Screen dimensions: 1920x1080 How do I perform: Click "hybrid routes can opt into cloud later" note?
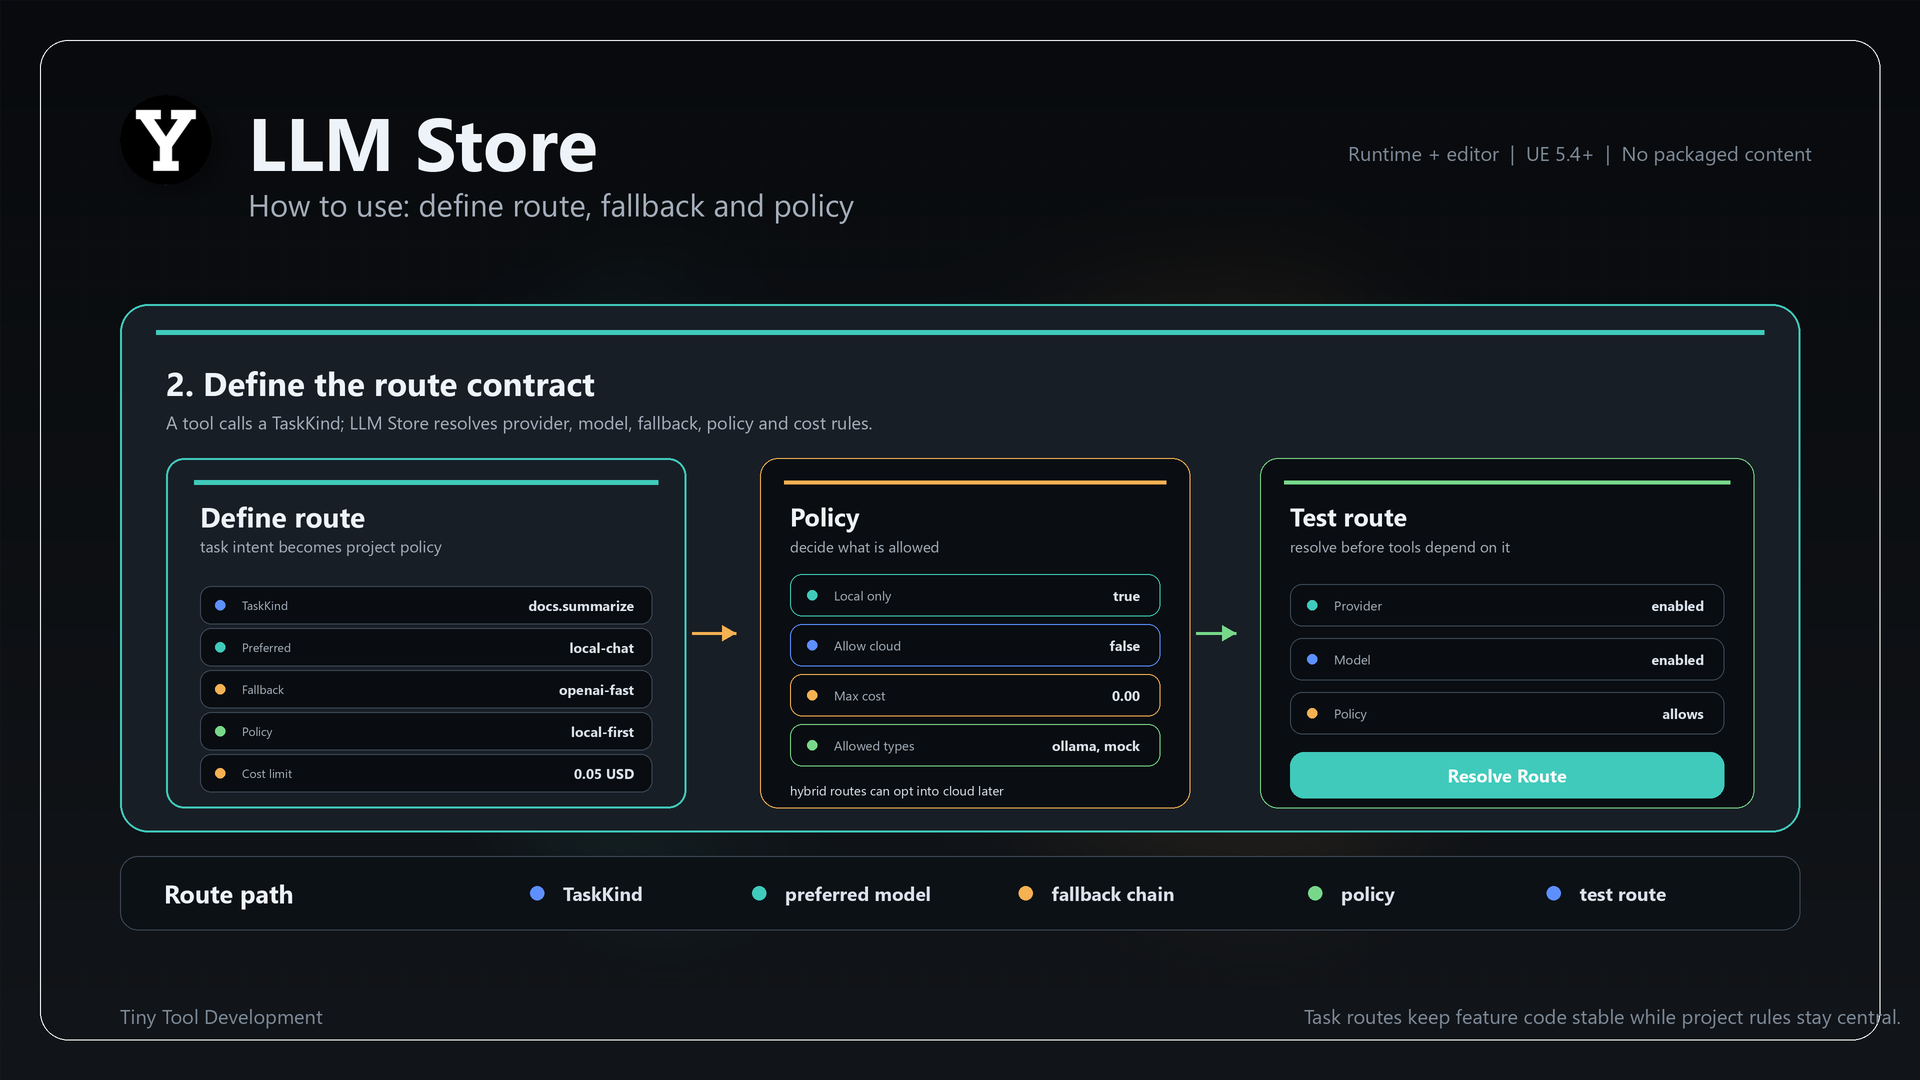point(896,791)
